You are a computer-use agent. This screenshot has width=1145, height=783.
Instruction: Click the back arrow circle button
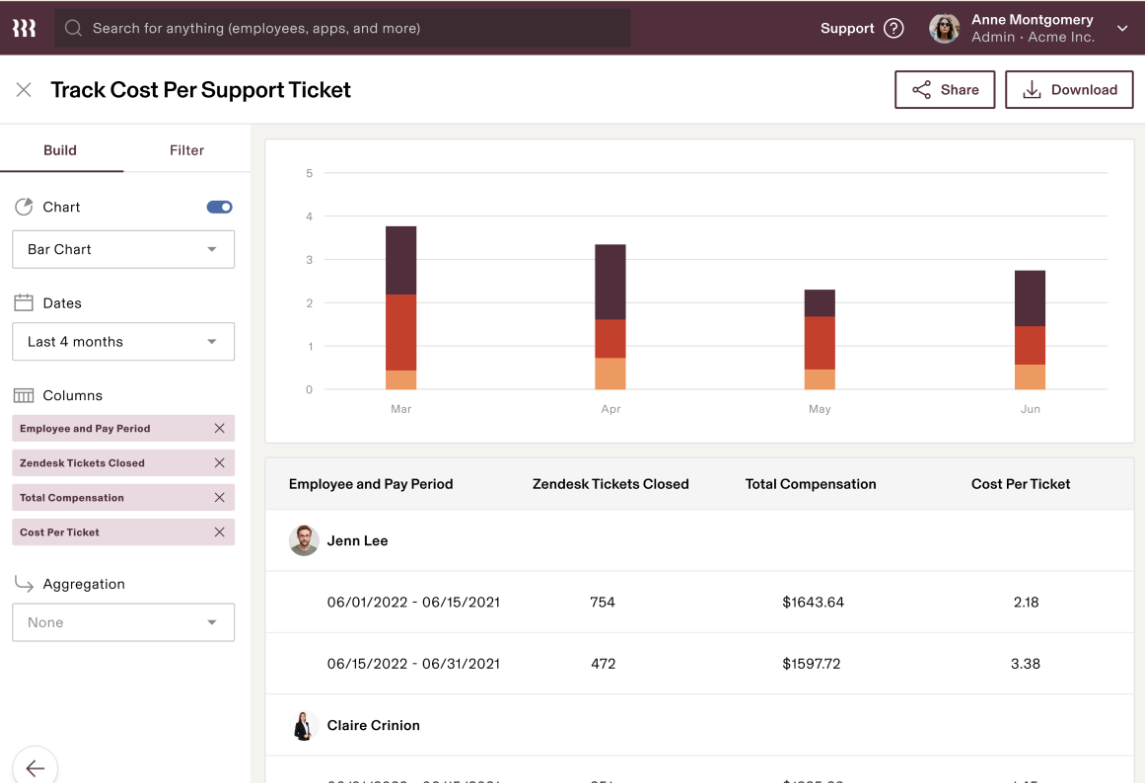(x=35, y=767)
